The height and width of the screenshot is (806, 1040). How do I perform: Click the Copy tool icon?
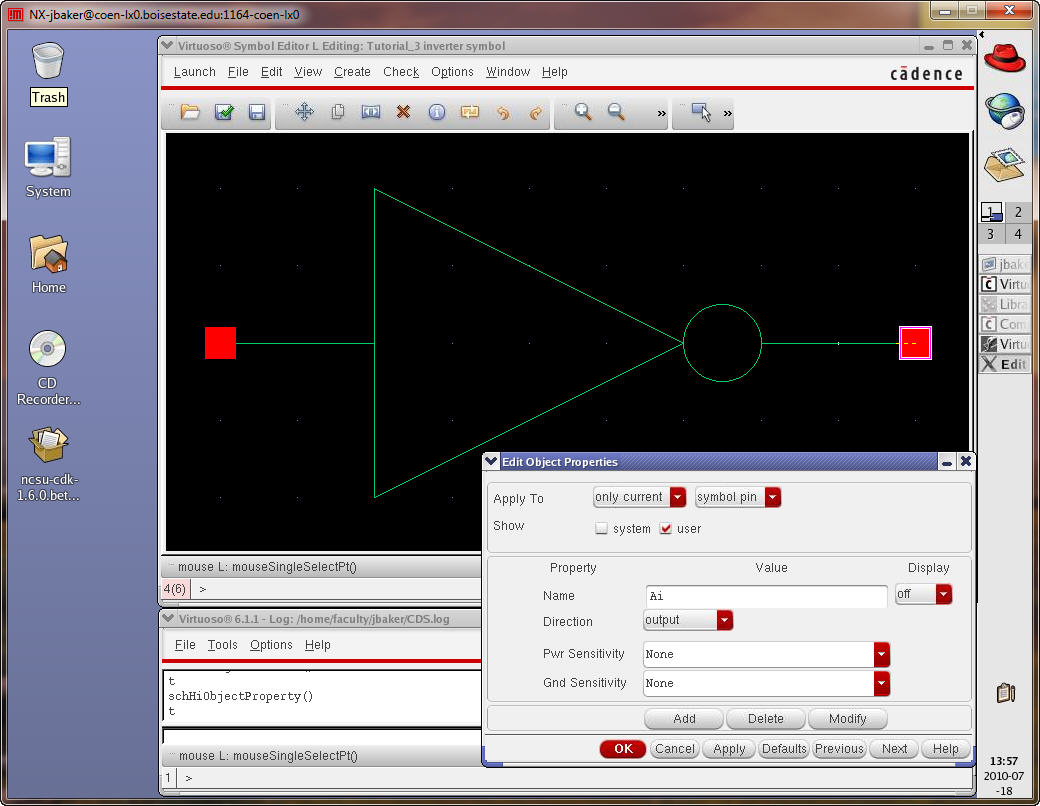(338, 113)
